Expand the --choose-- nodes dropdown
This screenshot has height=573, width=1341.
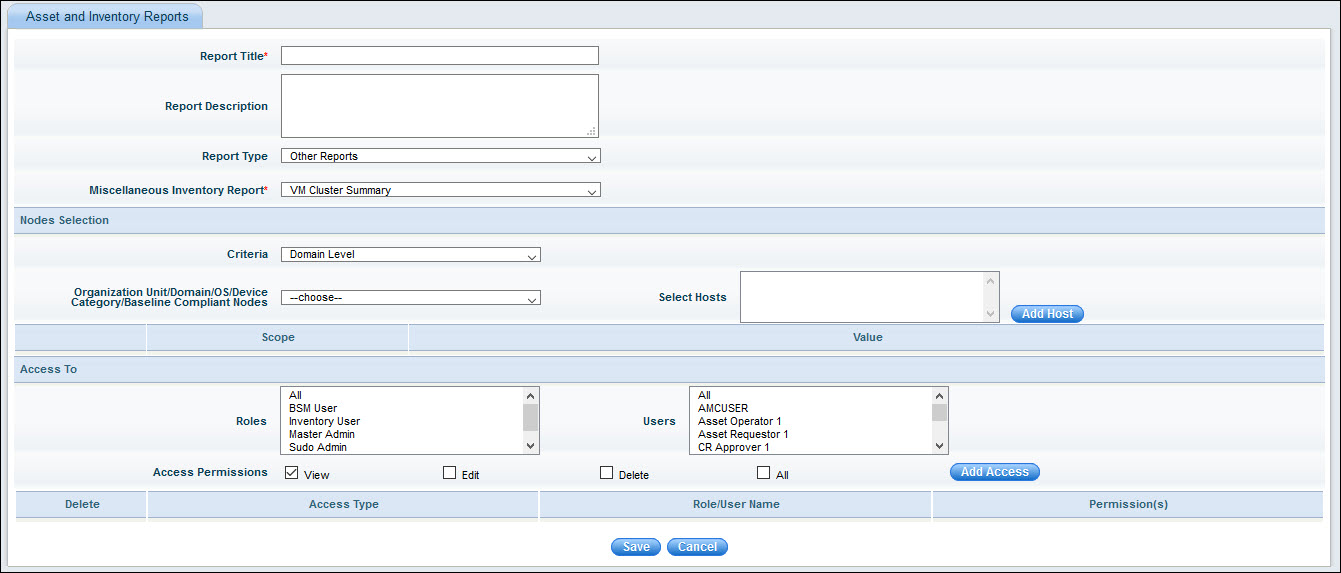pyautogui.click(x=411, y=297)
